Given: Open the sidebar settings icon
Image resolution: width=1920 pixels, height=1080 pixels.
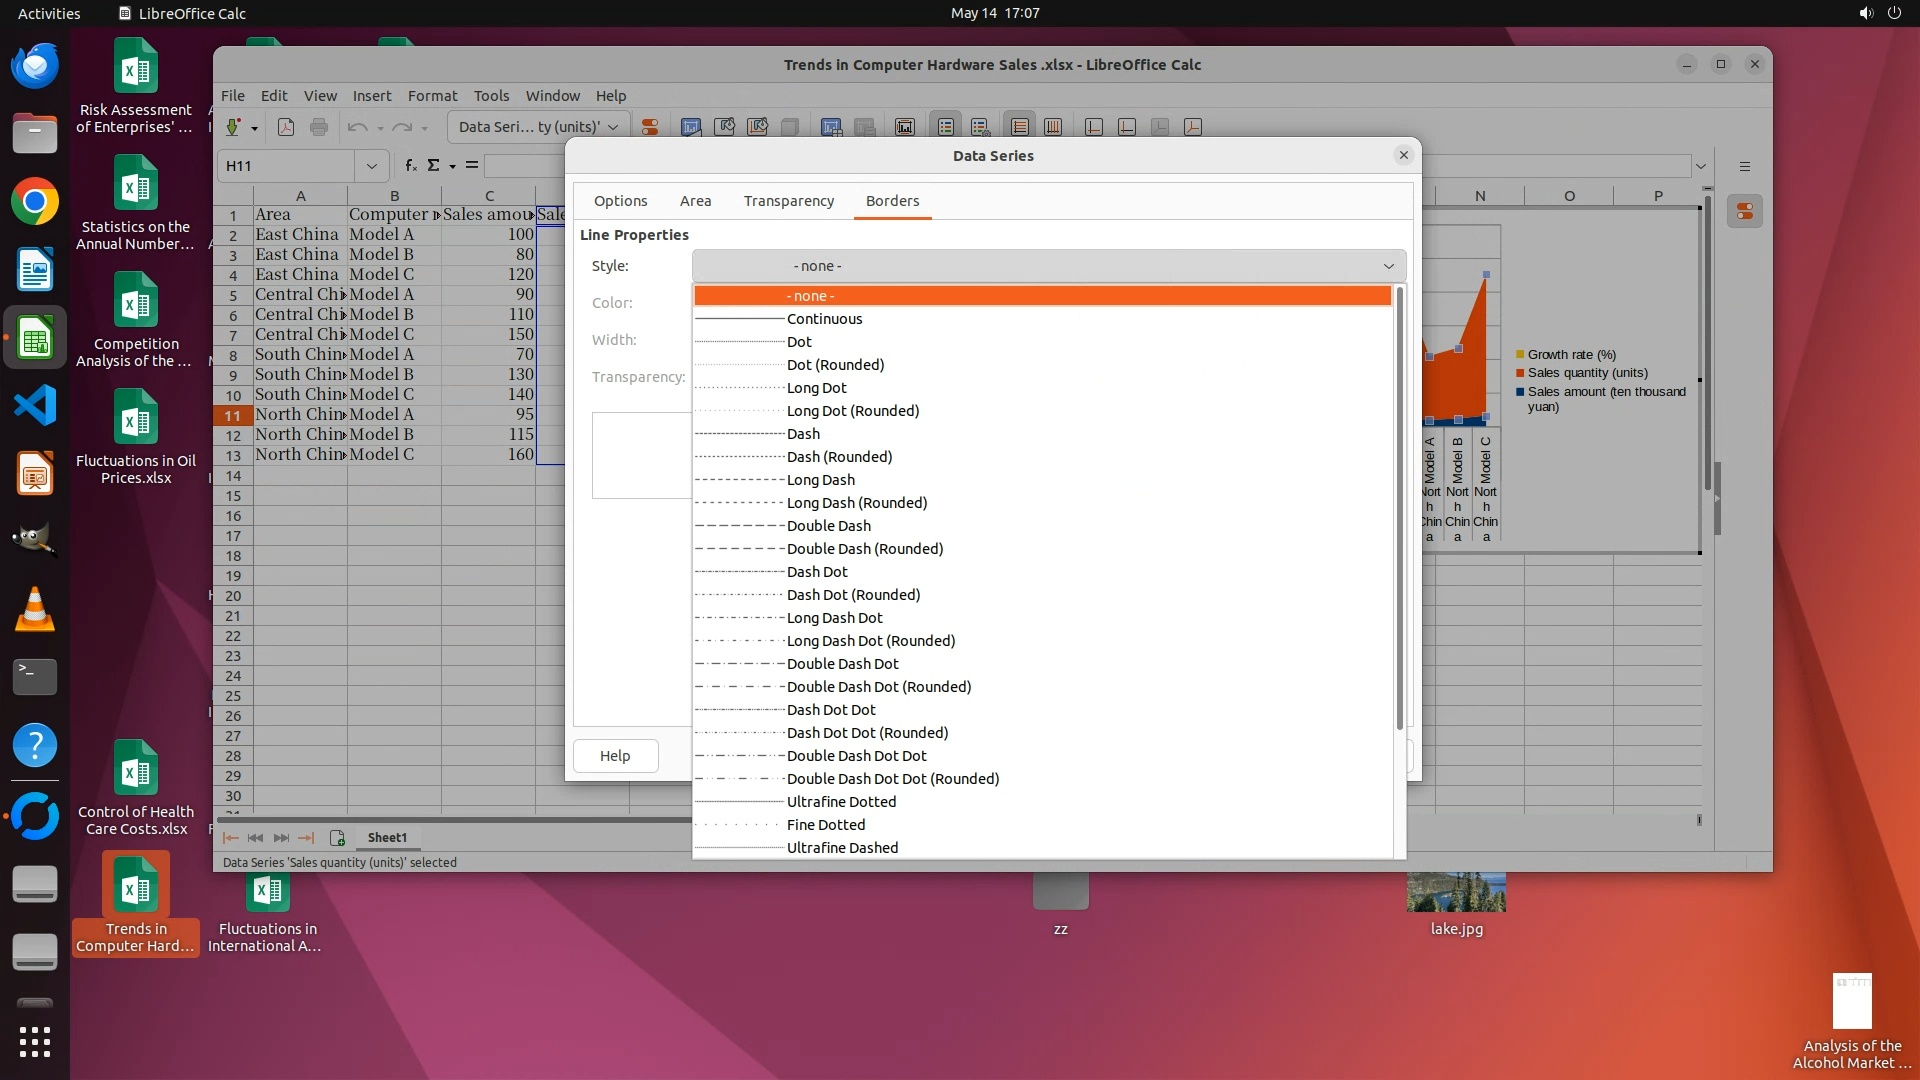Looking at the screenshot, I should pyautogui.click(x=1744, y=167).
